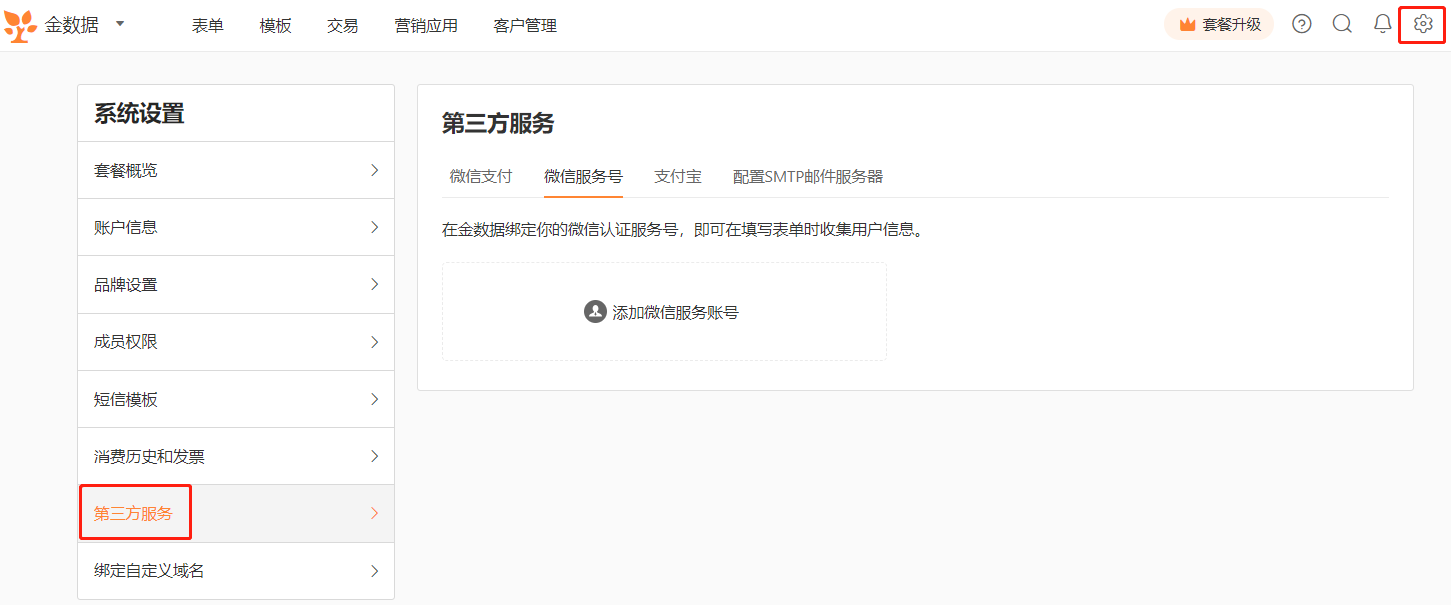1451x605 pixels.
Task: Open the dropdown arrow beside 金数据
Action: [x=120, y=23]
